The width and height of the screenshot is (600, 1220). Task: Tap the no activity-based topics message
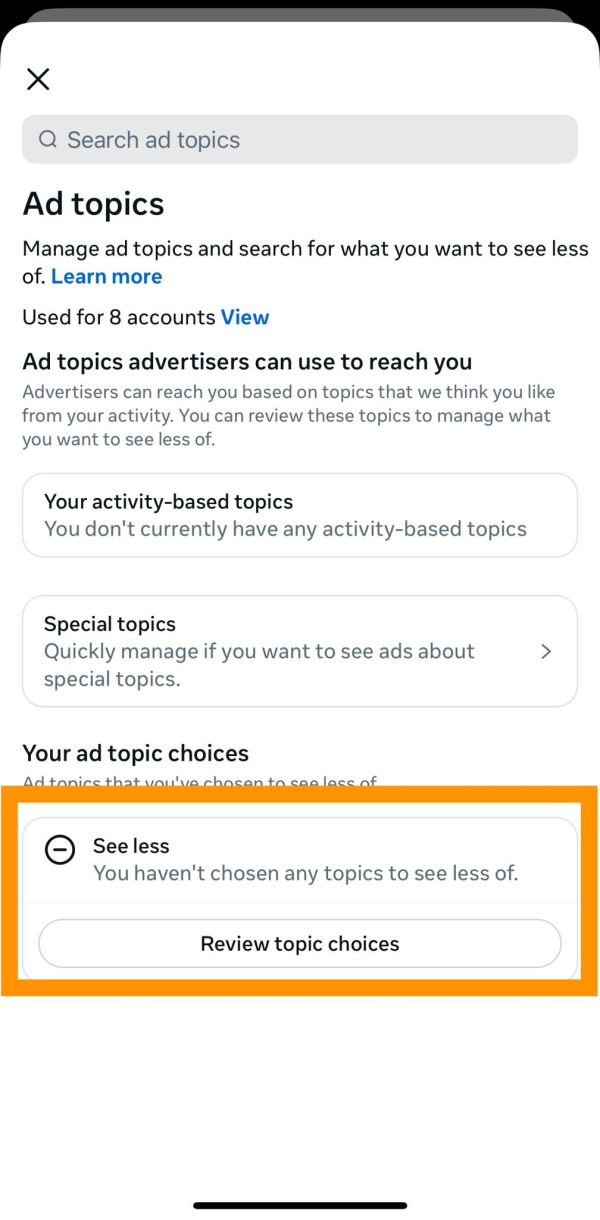(285, 529)
